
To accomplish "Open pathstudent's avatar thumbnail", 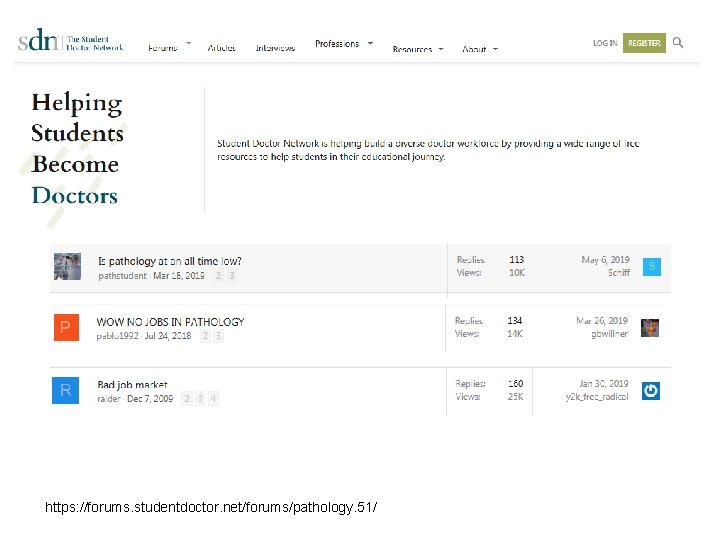I will pos(68,266).
